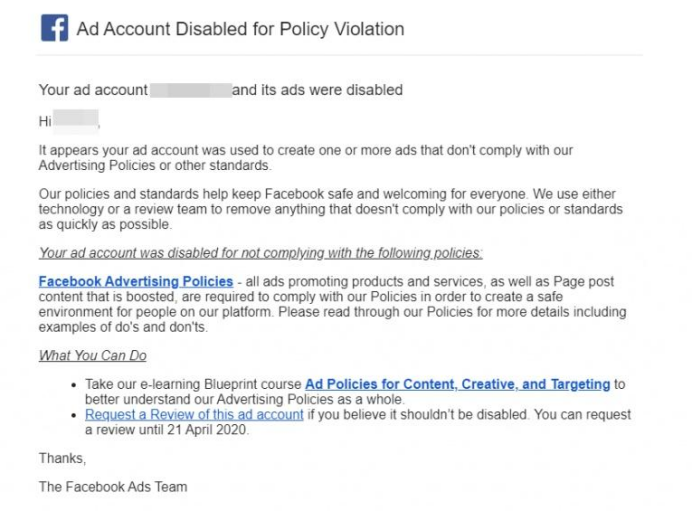This screenshot has height=511, width=692.
Task: Click the paragraph starting 'Our policies and standards'
Action: coord(330,209)
